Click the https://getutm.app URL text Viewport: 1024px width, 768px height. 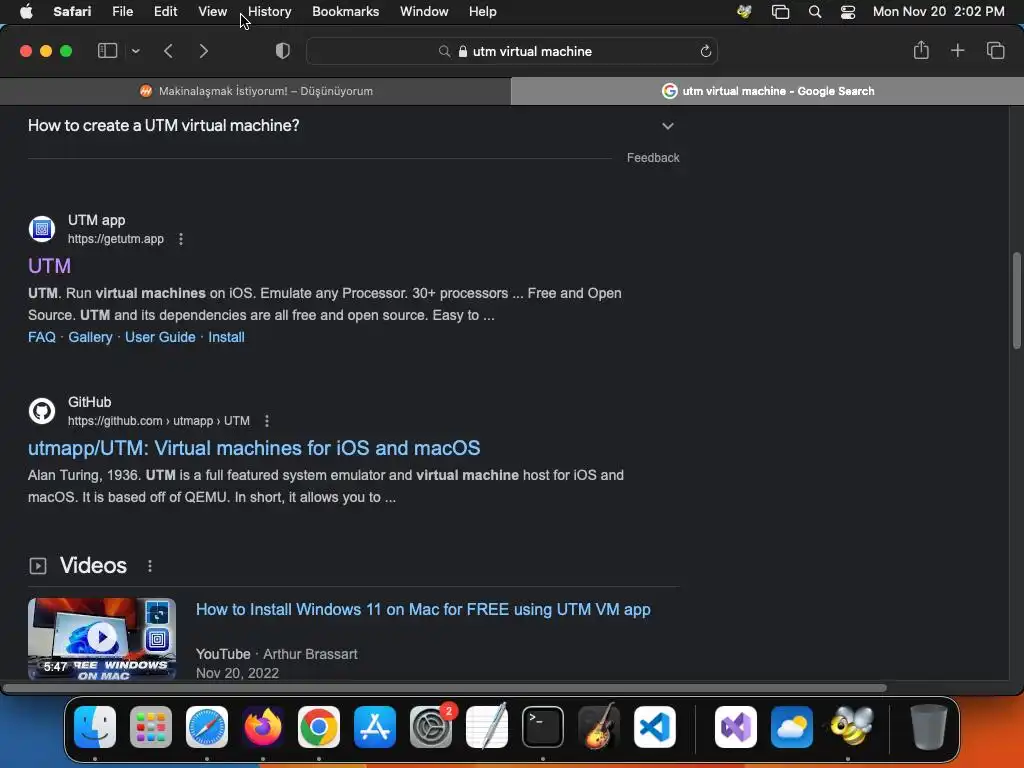116,239
